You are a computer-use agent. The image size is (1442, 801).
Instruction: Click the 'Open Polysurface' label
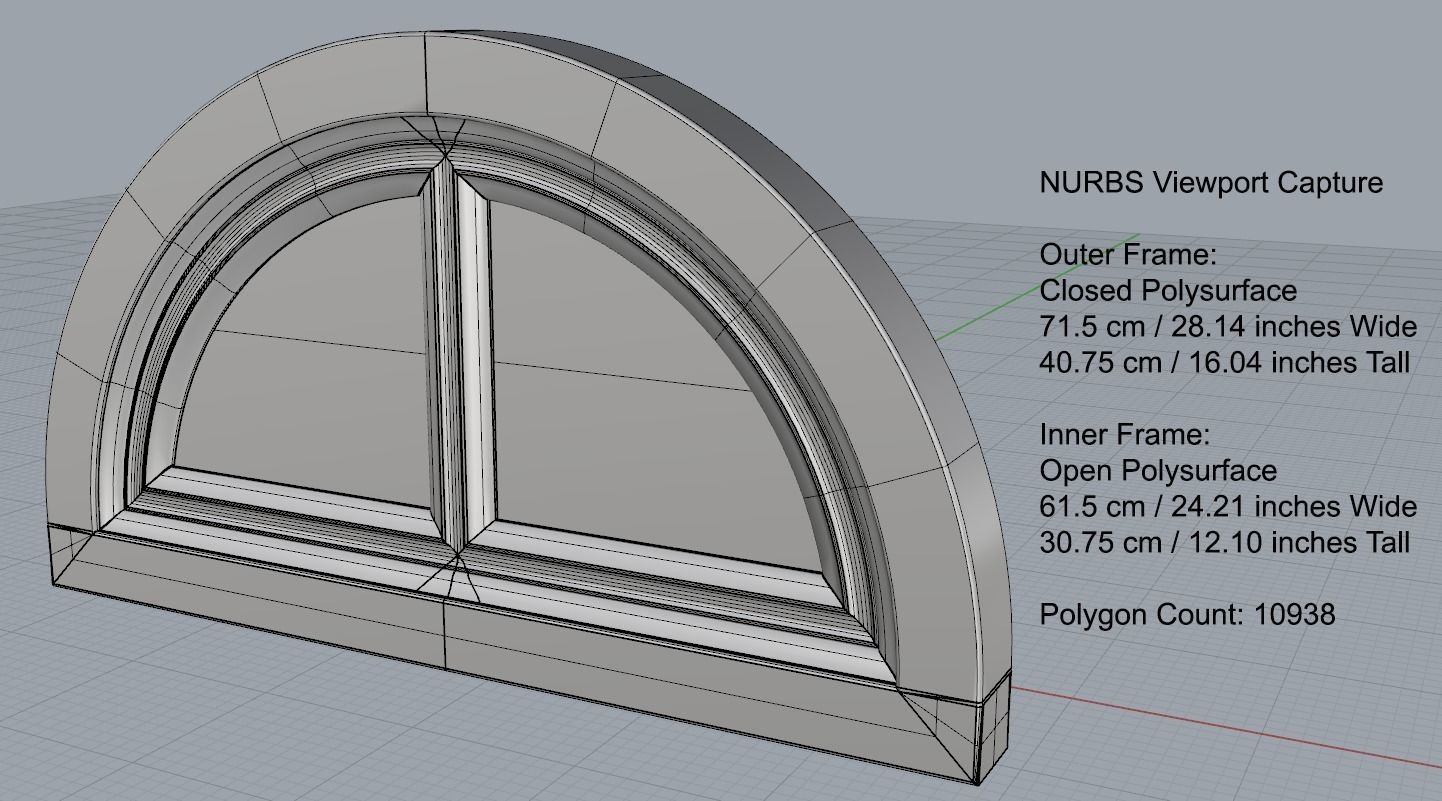click(1158, 471)
